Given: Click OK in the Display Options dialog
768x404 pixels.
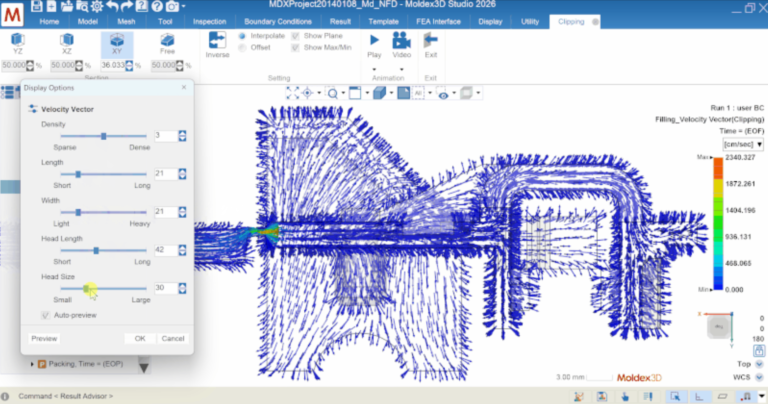Looking at the screenshot, I should click(140, 338).
